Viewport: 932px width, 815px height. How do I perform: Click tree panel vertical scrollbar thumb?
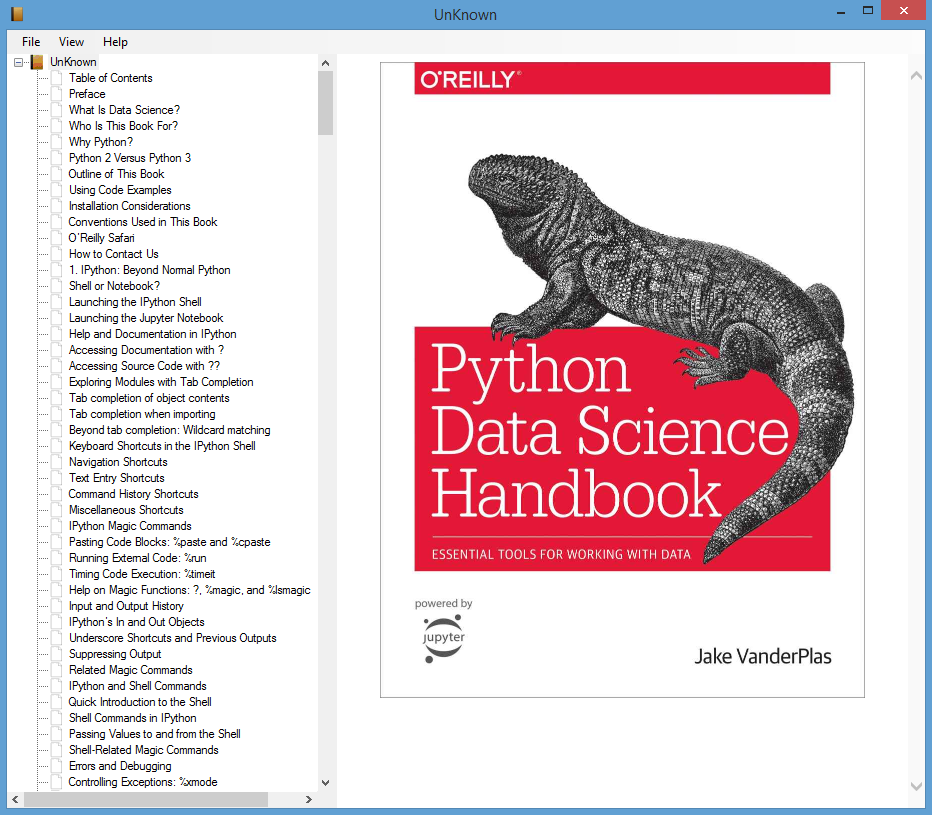coord(325,103)
